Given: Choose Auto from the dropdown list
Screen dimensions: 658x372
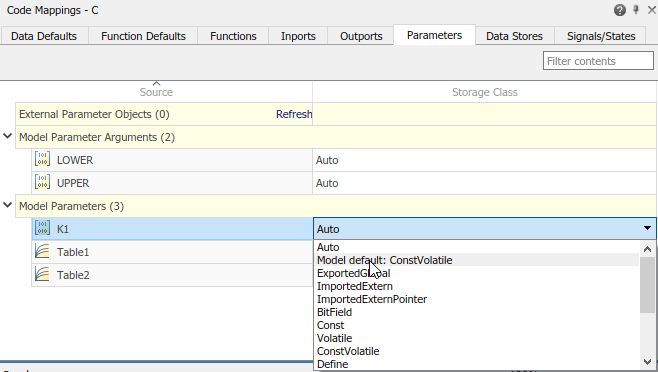Looking at the screenshot, I should coord(478,247).
